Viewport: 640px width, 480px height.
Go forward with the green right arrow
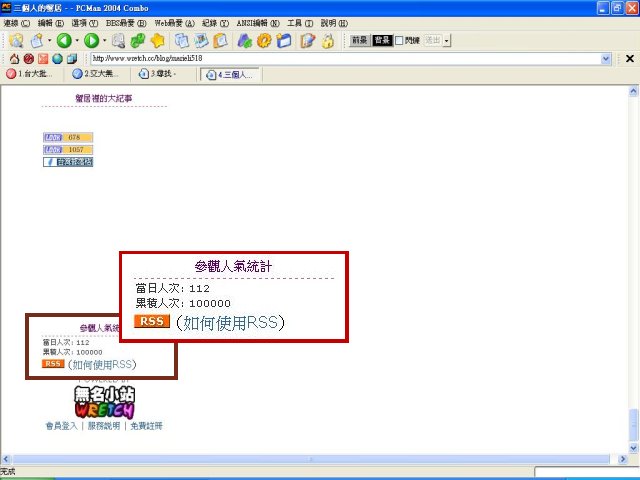click(x=91, y=40)
